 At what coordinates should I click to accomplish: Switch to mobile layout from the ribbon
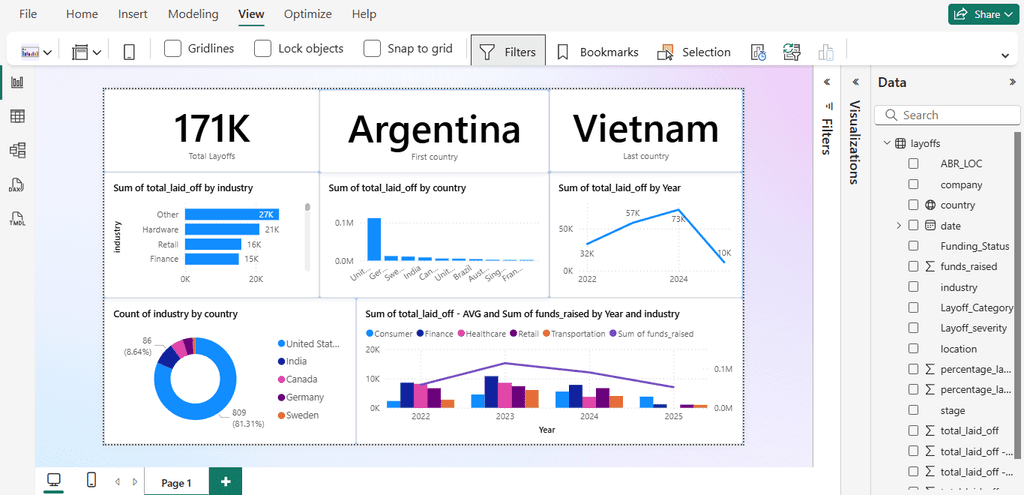pyautogui.click(x=129, y=52)
